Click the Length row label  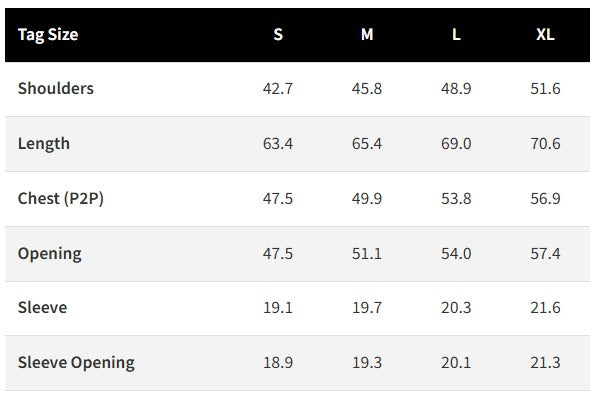click(44, 144)
